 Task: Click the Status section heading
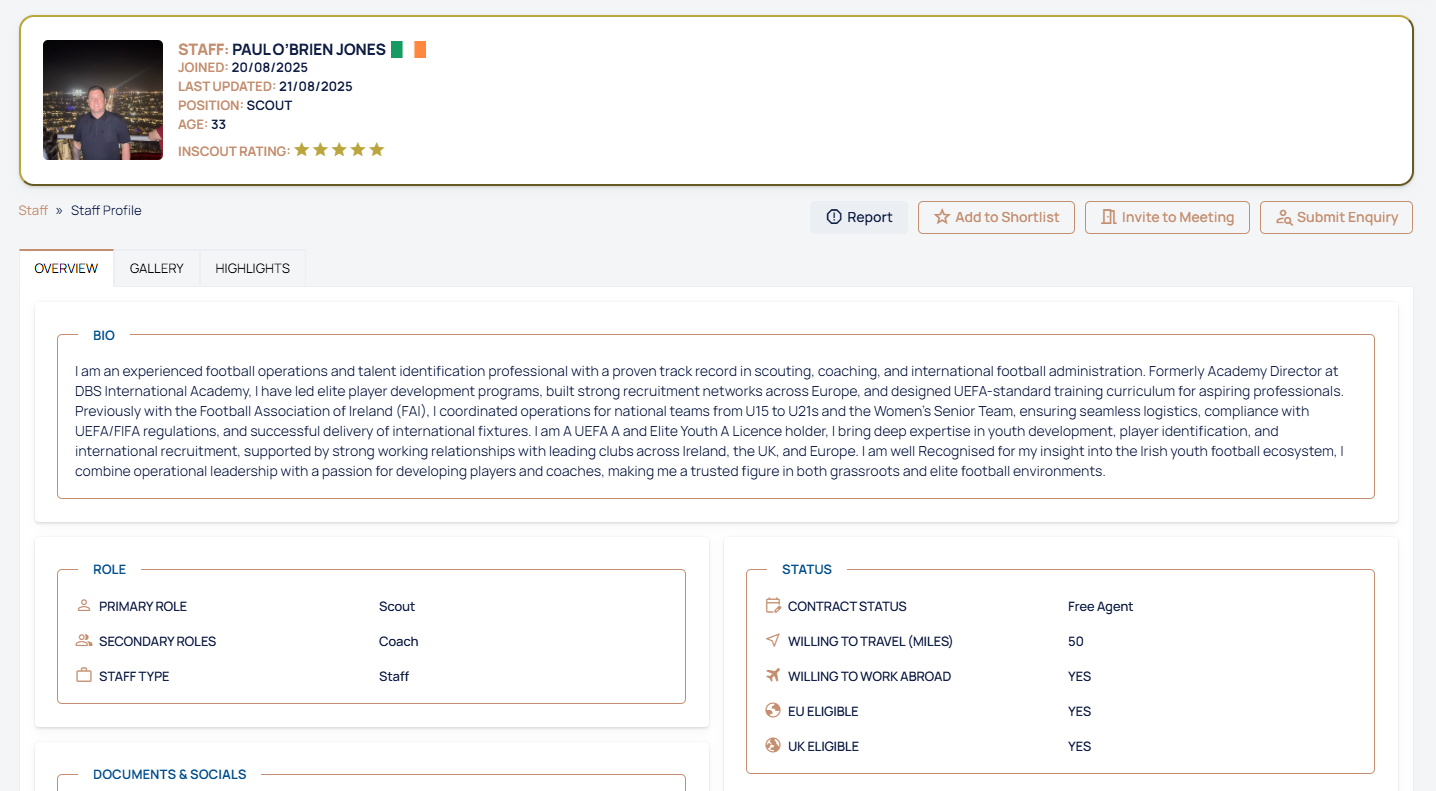(x=807, y=569)
